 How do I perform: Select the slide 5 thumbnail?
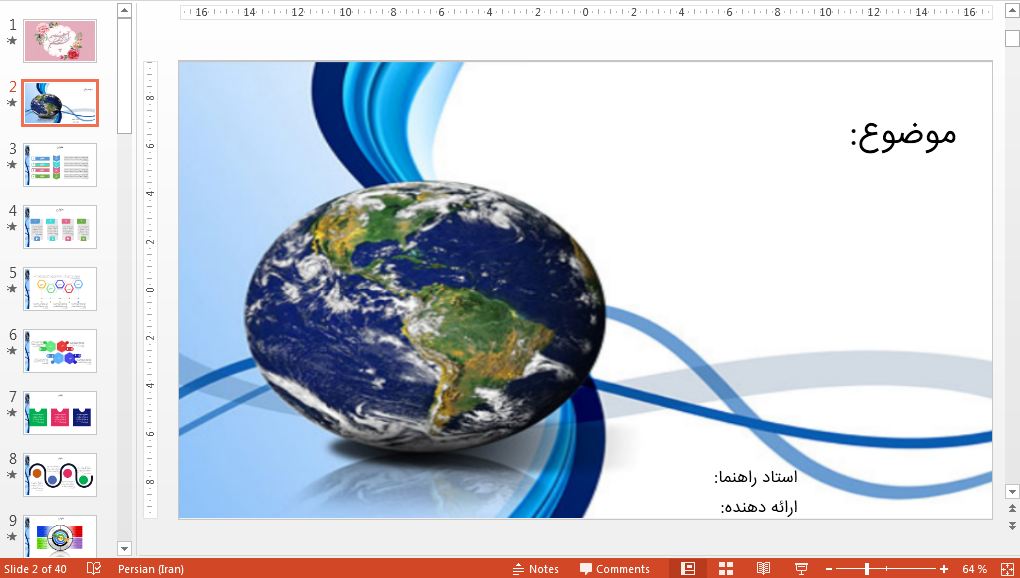60,288
